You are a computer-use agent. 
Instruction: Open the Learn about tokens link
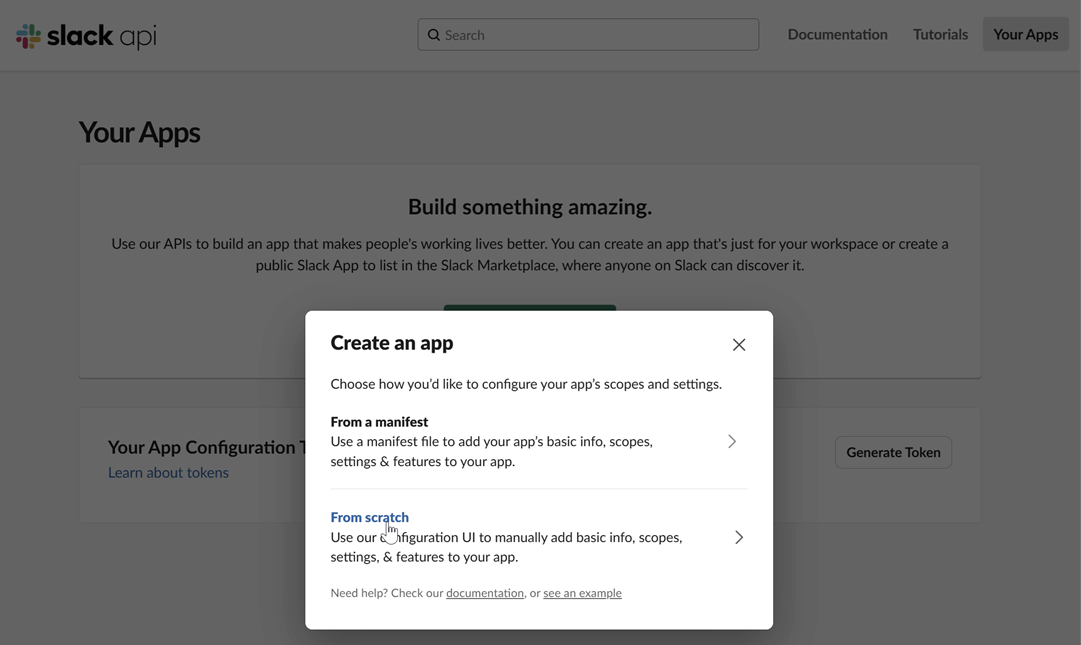(168, 472)
